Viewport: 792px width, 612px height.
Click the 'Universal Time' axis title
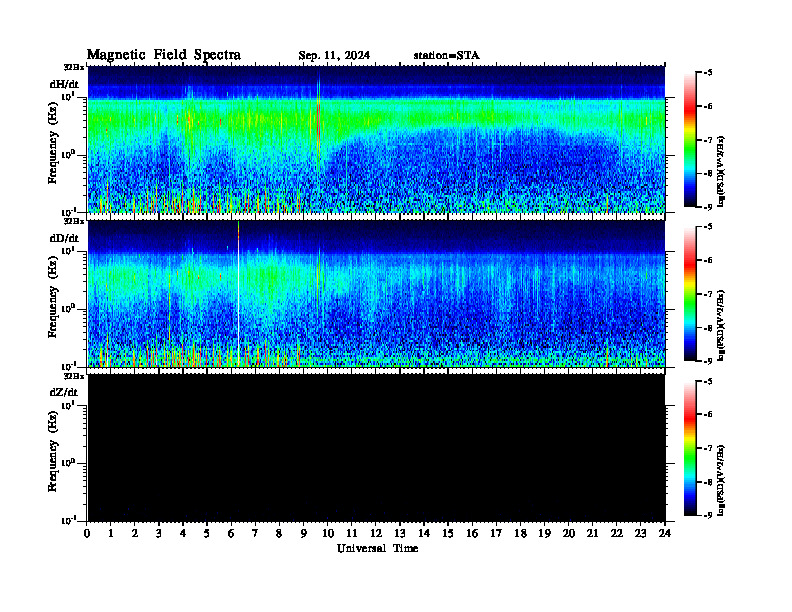tap(377, 548)
